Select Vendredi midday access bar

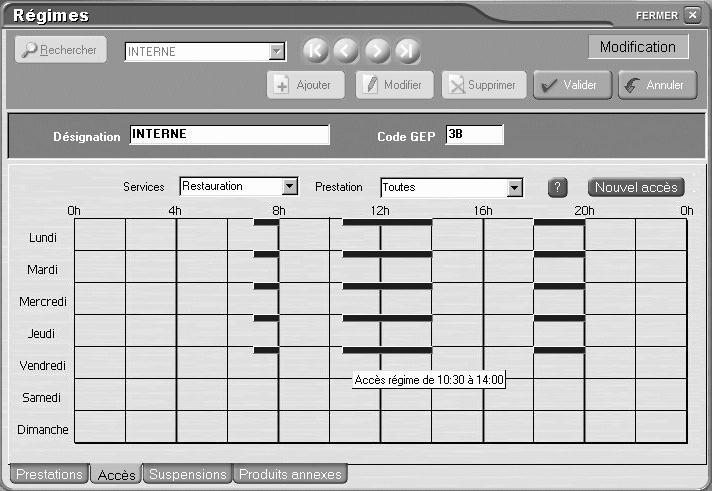click(x=387, y=351)
